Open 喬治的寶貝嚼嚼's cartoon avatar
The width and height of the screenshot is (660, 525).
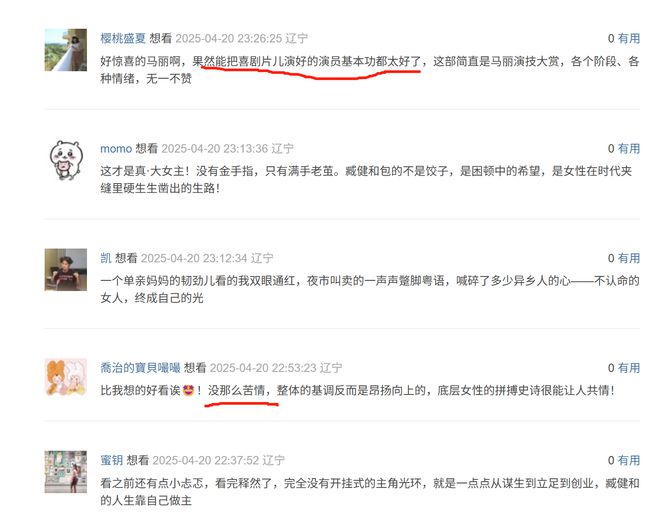pos(66,377)
